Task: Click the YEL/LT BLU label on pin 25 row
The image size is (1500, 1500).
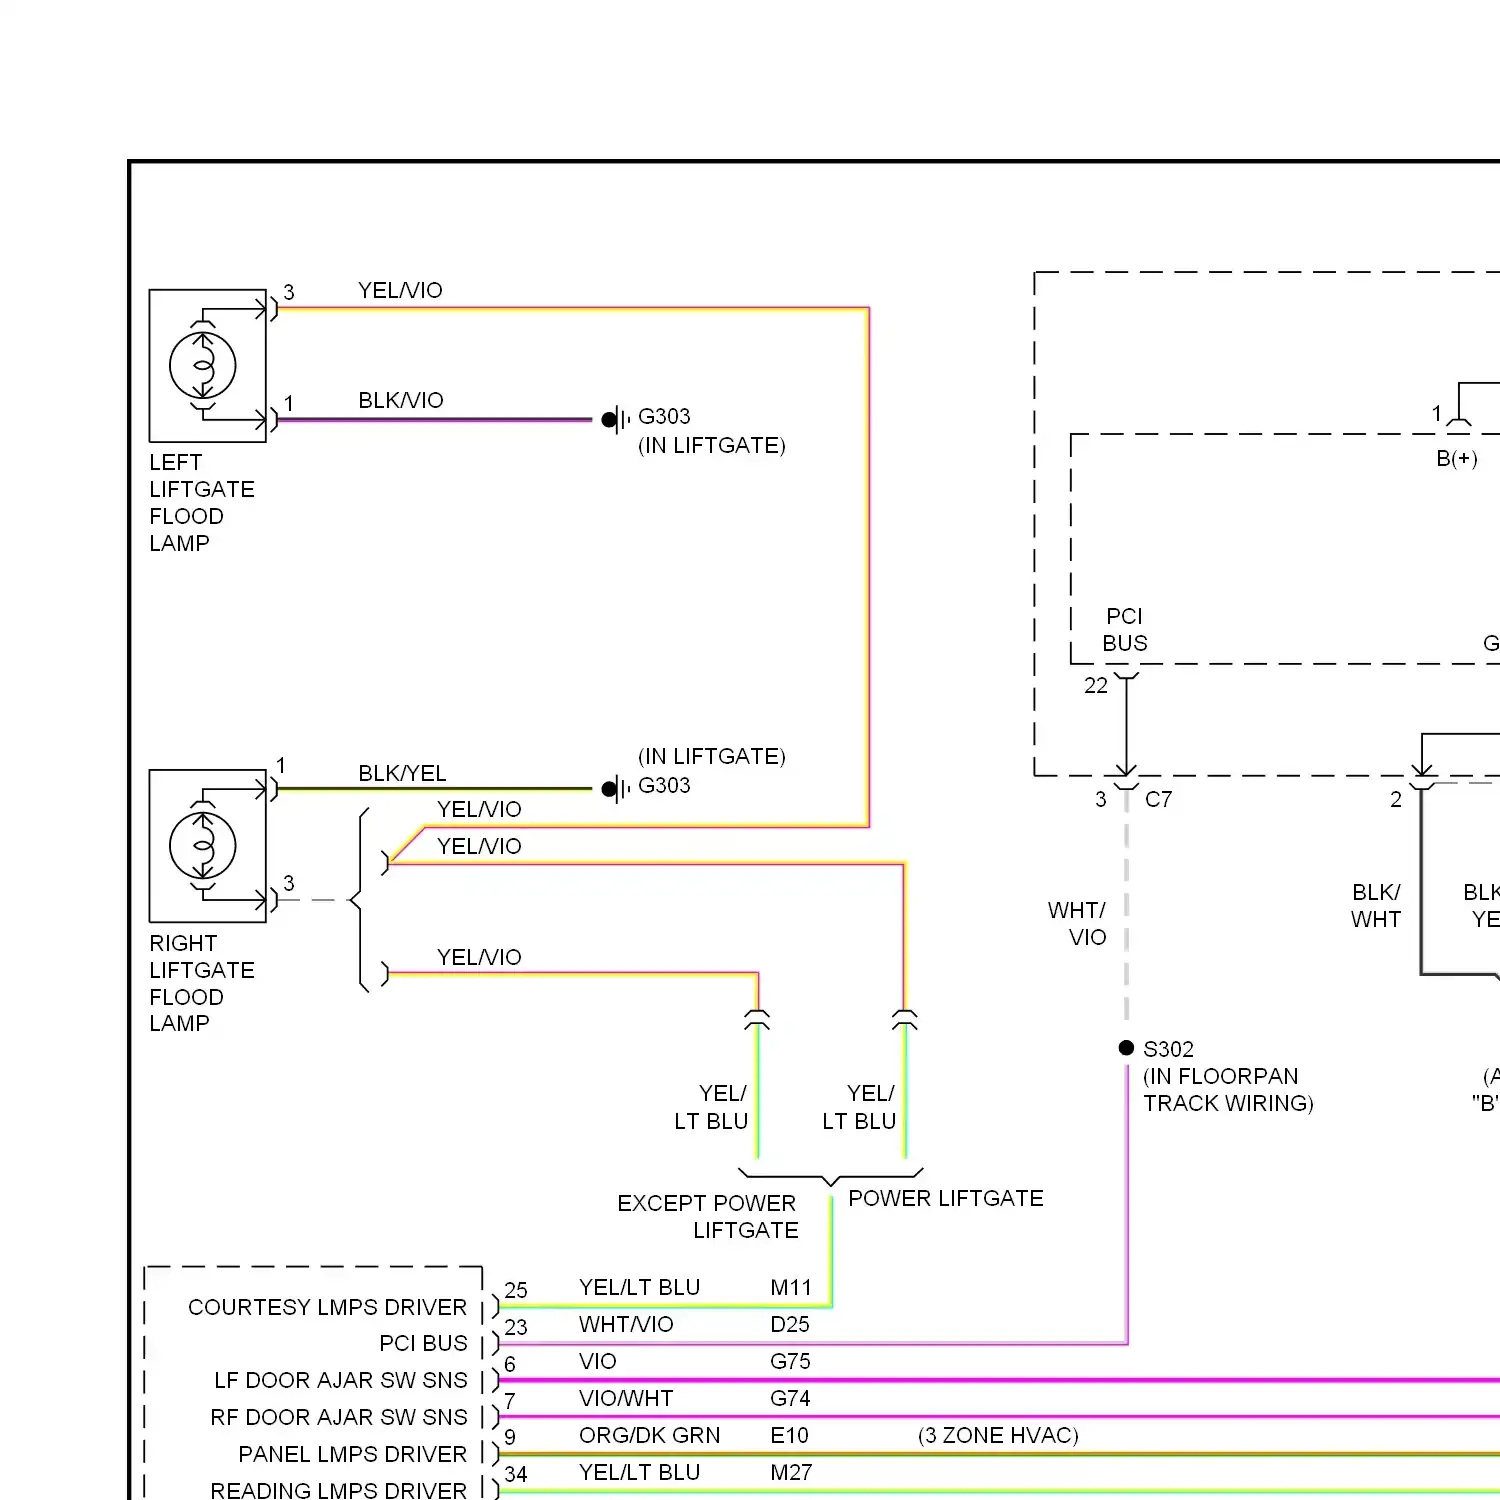Action: [x=639, y=1287]
